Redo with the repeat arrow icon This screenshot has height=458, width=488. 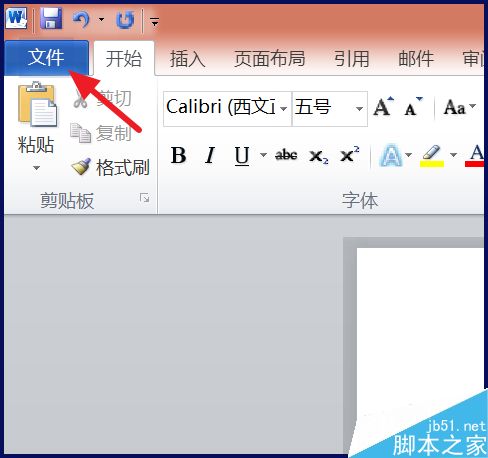125,19
